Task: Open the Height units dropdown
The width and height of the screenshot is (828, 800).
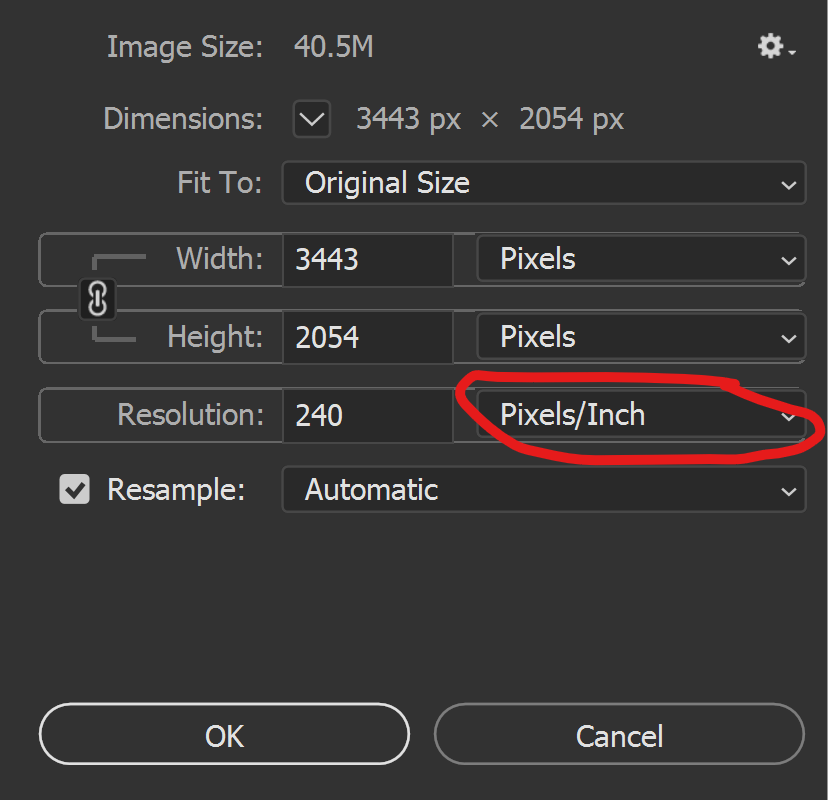Action: click(x=640, y=337)
